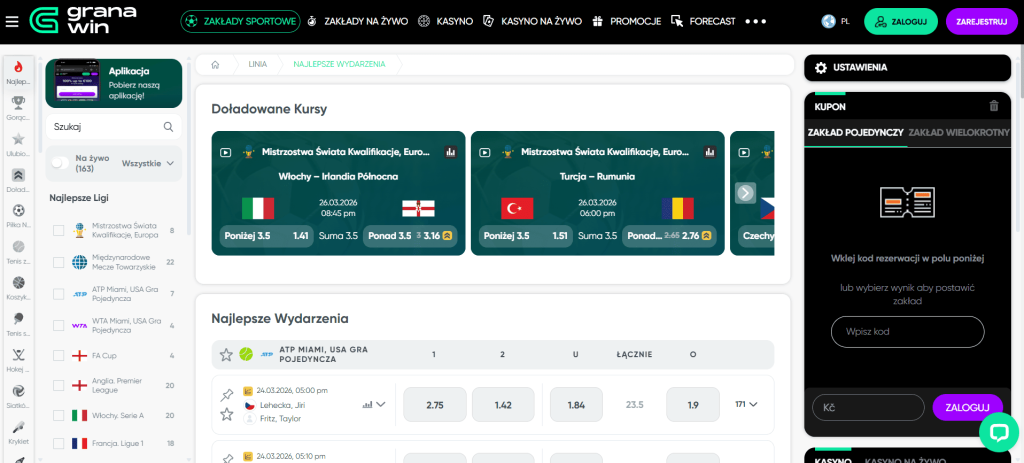Viewport: 1024px width, 463px height.
Task: Click the search magnifier icon
Action: (168, 127)
